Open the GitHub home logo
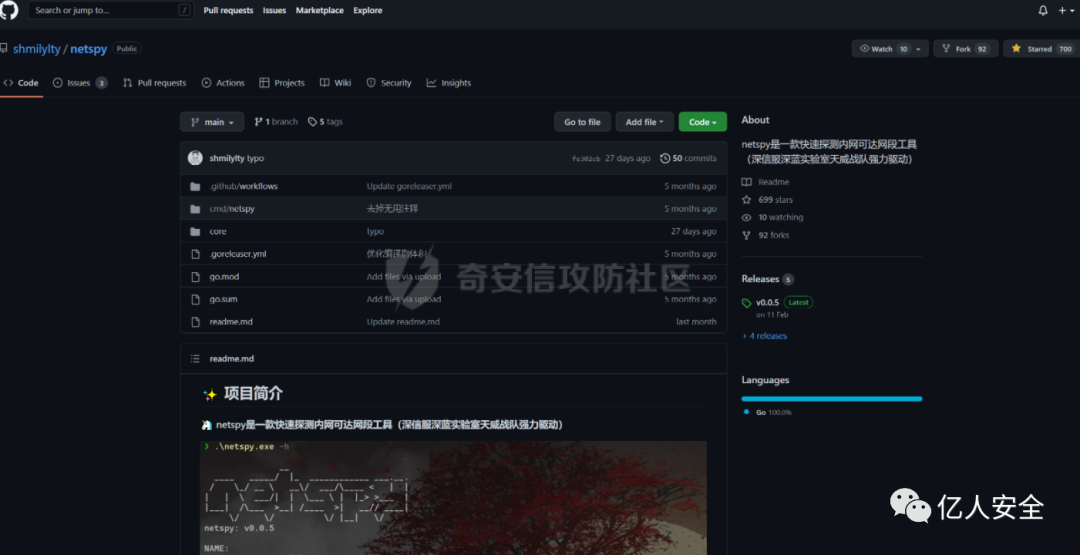This screenshot has width=1080, height=555. click(x=8, y=10)
